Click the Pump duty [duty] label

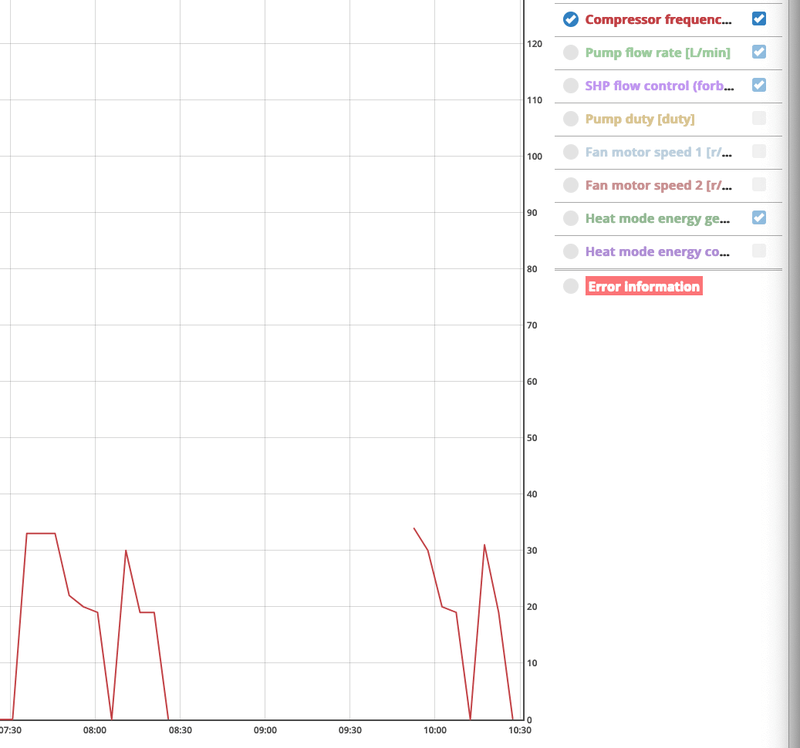pyautogui.click(x=640, y=119)
